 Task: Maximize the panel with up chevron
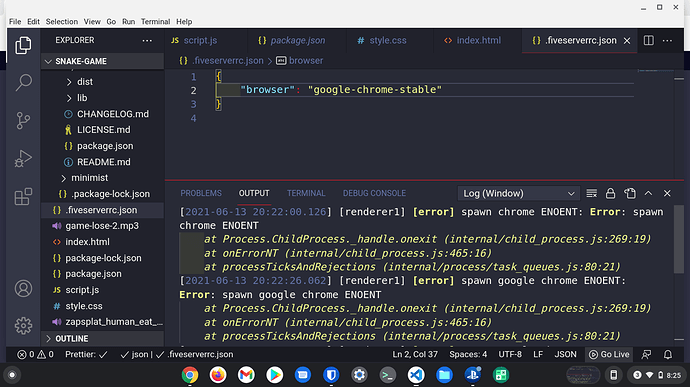tap(648, 193)
